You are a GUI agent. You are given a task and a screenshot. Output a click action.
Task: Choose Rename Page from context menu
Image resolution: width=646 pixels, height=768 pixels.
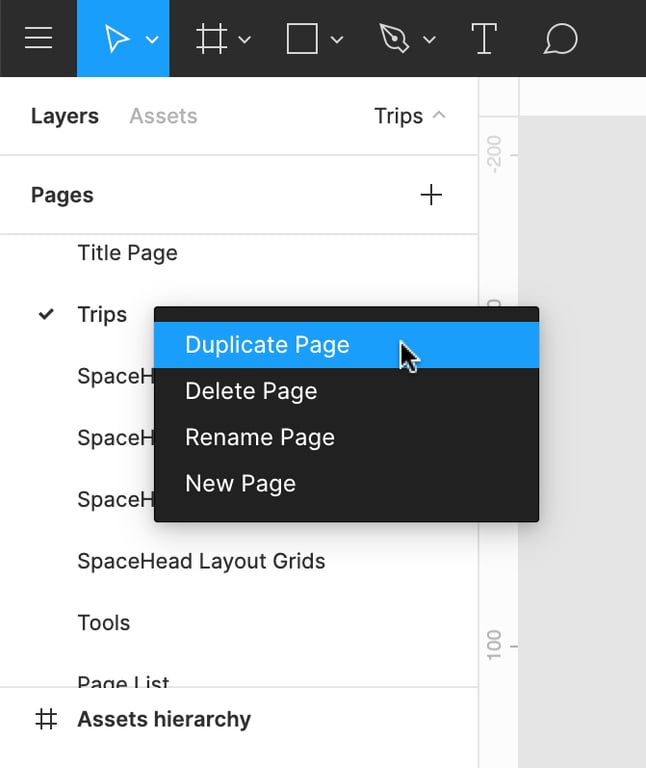[260, 437]
